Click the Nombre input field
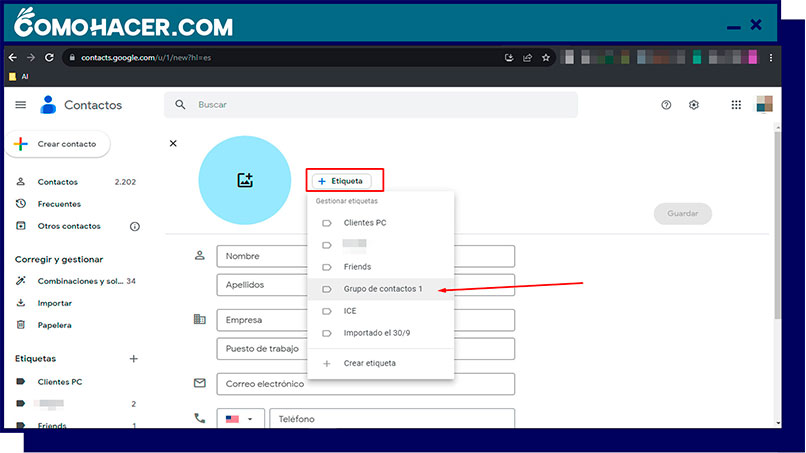Screen dimensions: 806x453 364,256
